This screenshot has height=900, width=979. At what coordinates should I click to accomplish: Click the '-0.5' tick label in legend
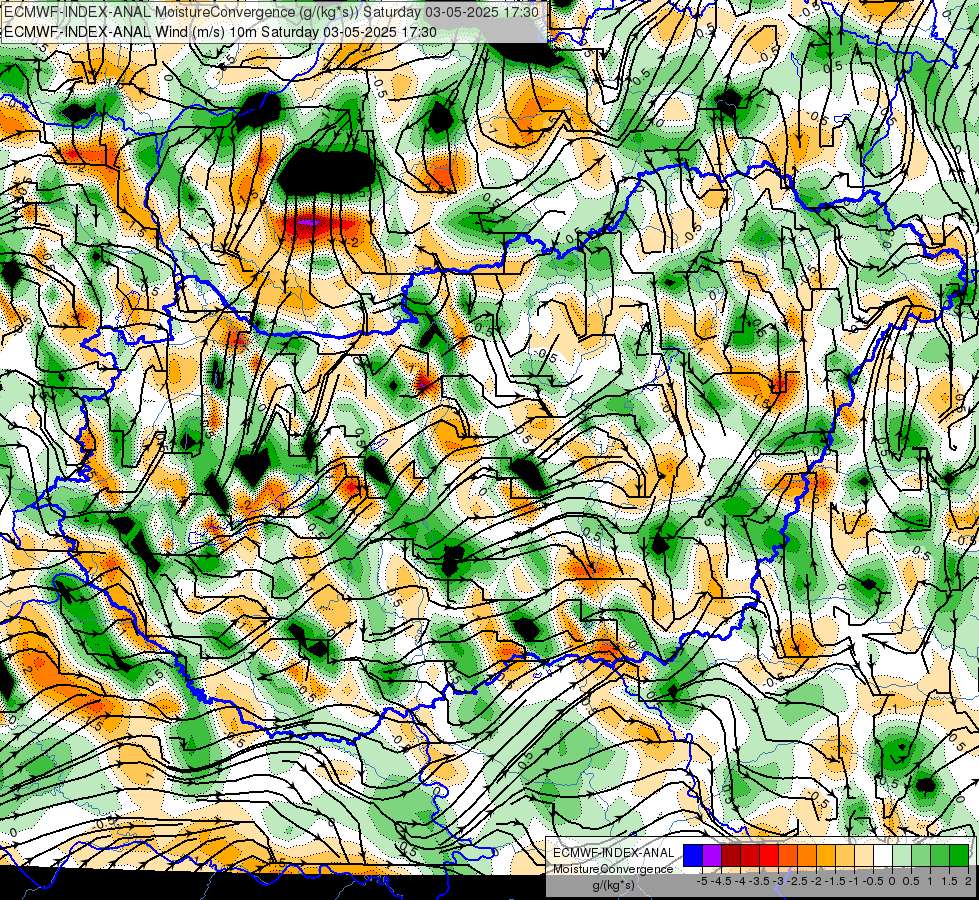(x=873, y=881)
